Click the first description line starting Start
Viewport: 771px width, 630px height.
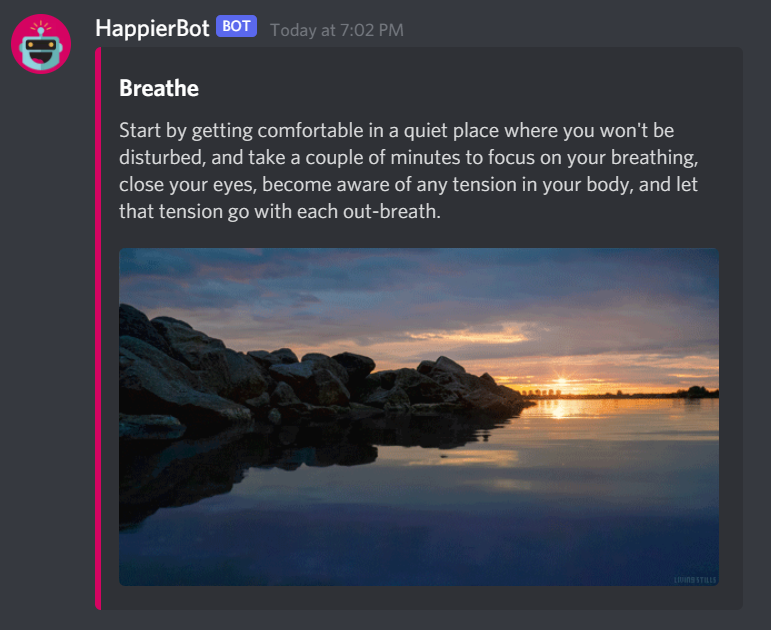(x=396, y=131)
